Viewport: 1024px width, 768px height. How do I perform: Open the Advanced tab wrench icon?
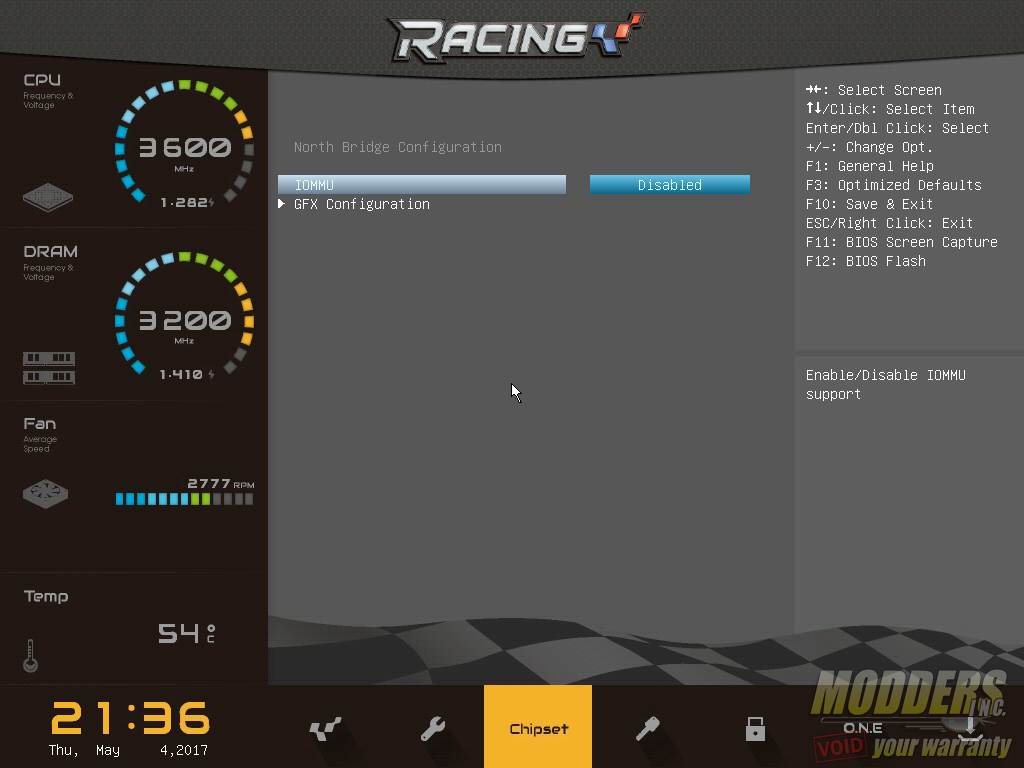point(433,728)
